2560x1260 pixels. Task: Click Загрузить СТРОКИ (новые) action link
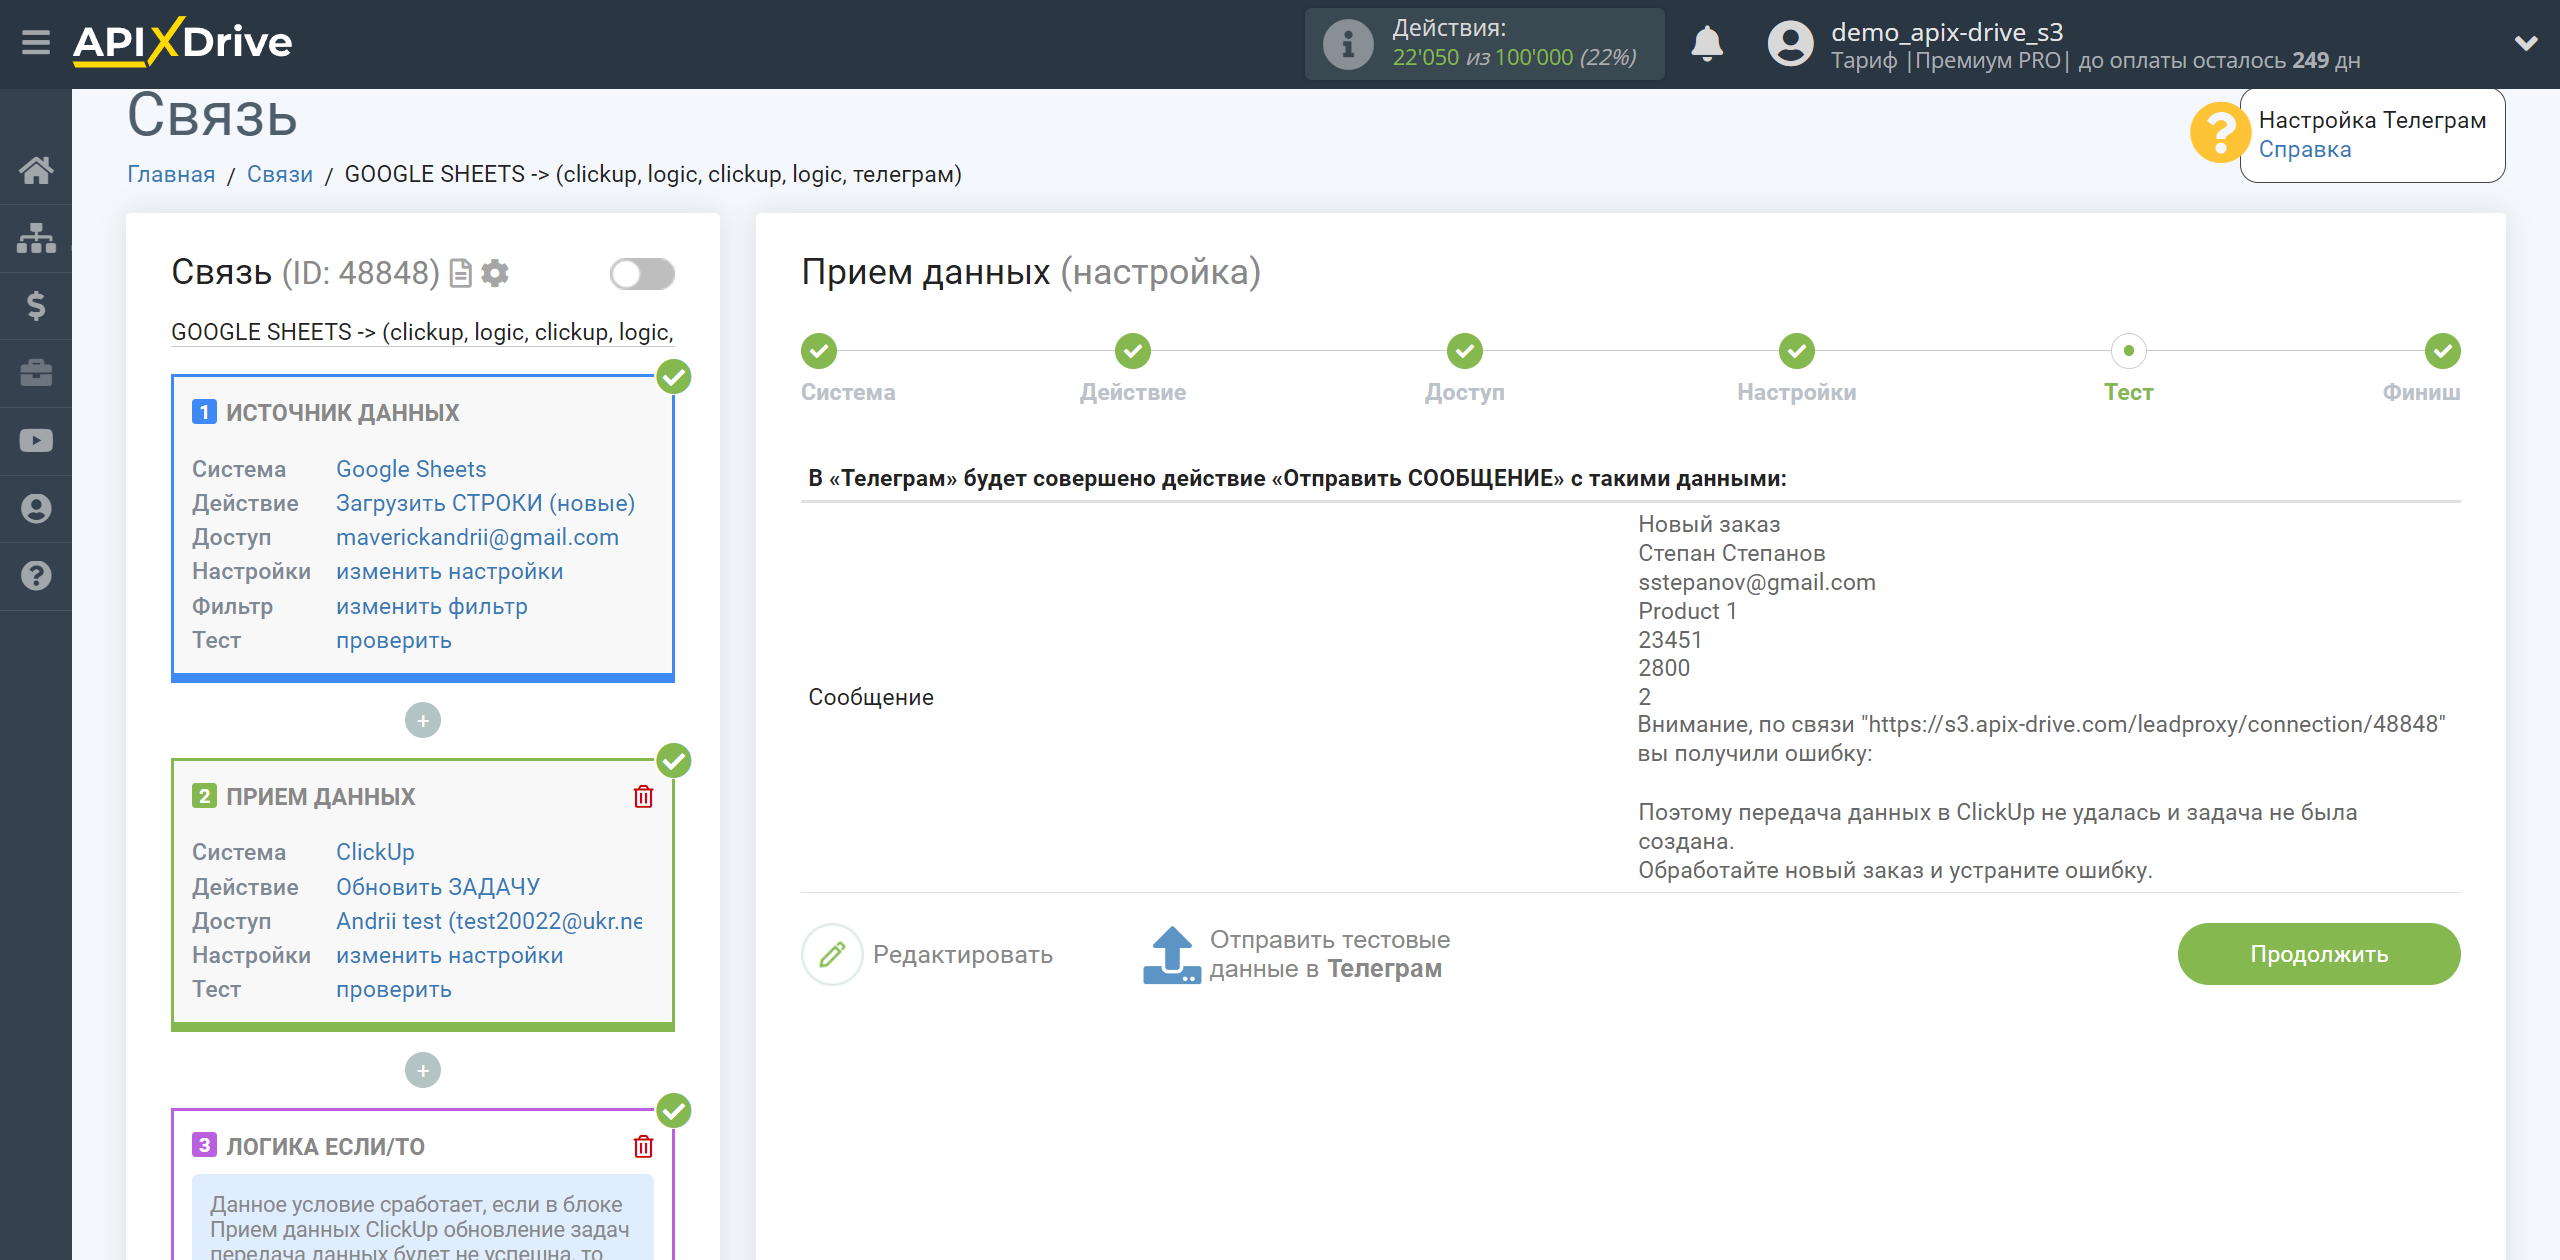coord(485,503)
